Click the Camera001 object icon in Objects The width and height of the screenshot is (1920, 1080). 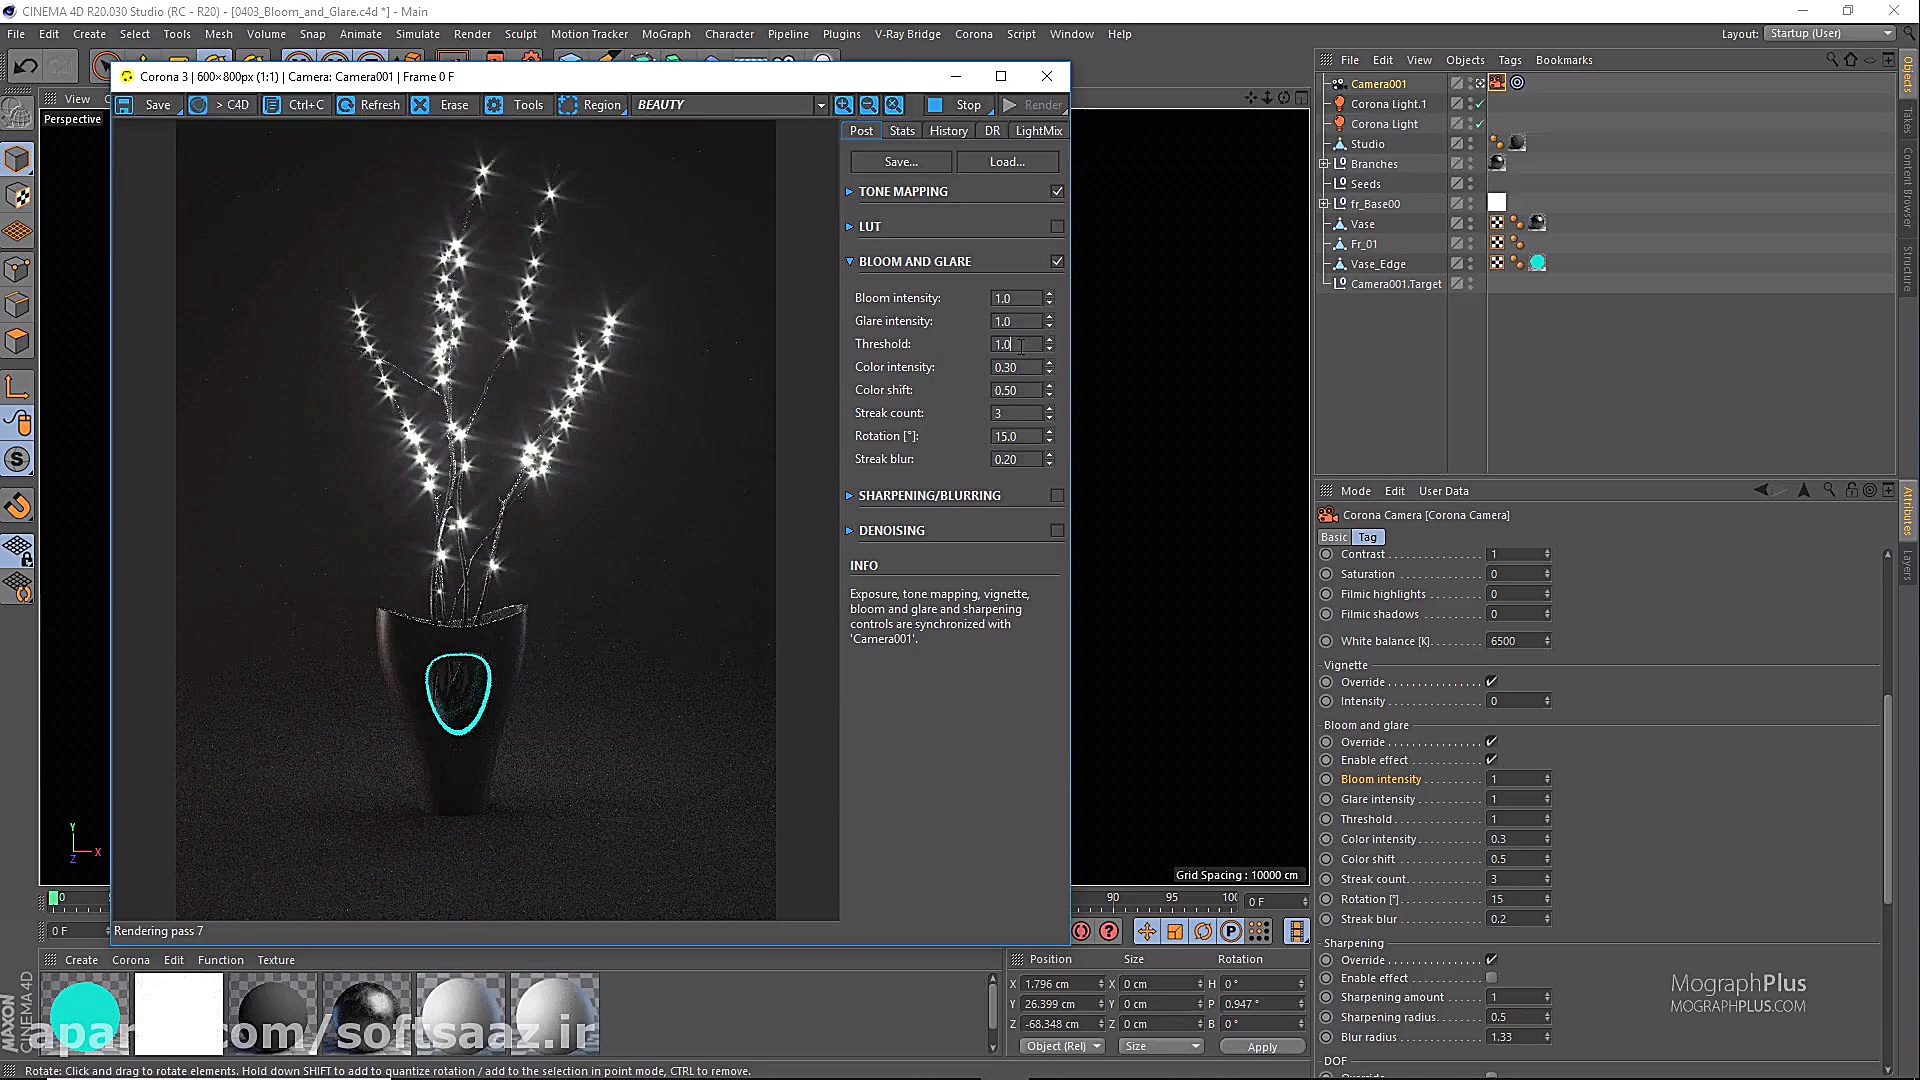1339,84
